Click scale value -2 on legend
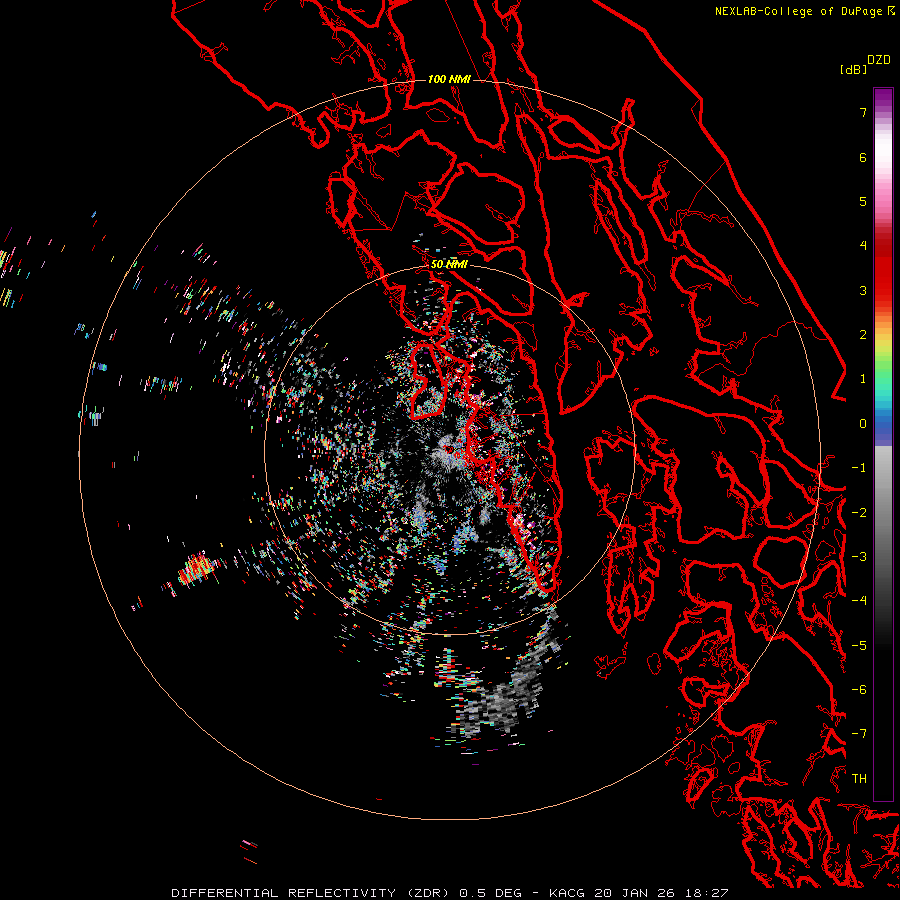This screenshot has height=900, width=900. [x=859, y=513]
